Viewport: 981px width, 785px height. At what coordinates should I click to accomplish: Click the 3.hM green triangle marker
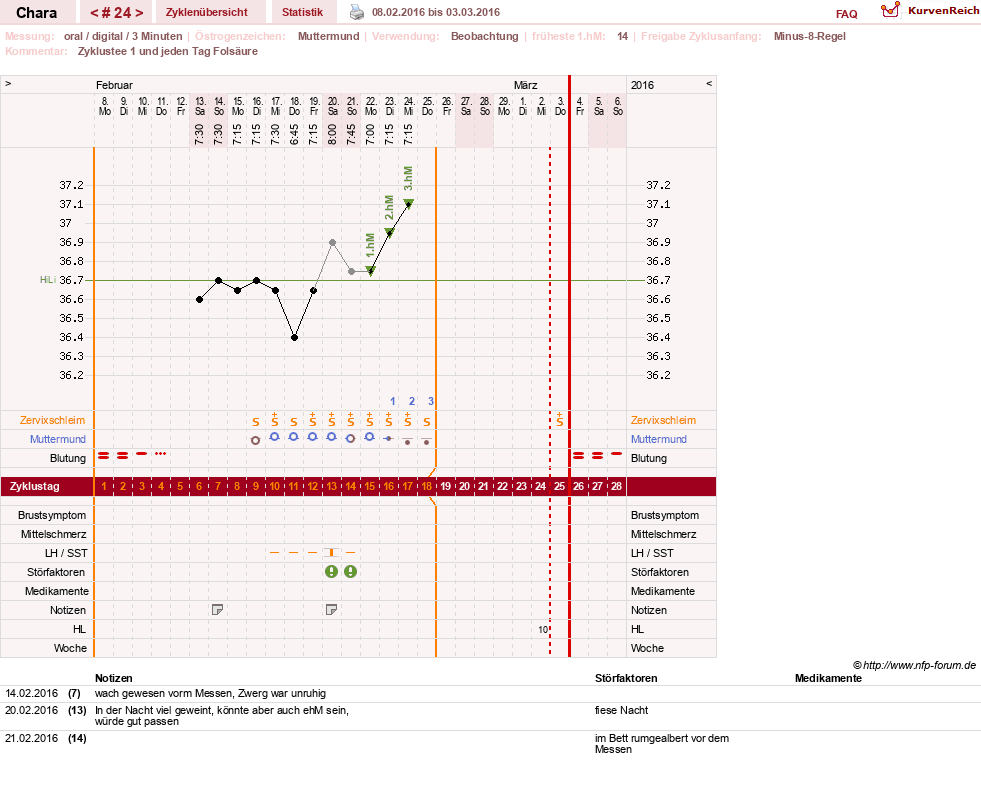pyautogui.click(x=409, y=203)
